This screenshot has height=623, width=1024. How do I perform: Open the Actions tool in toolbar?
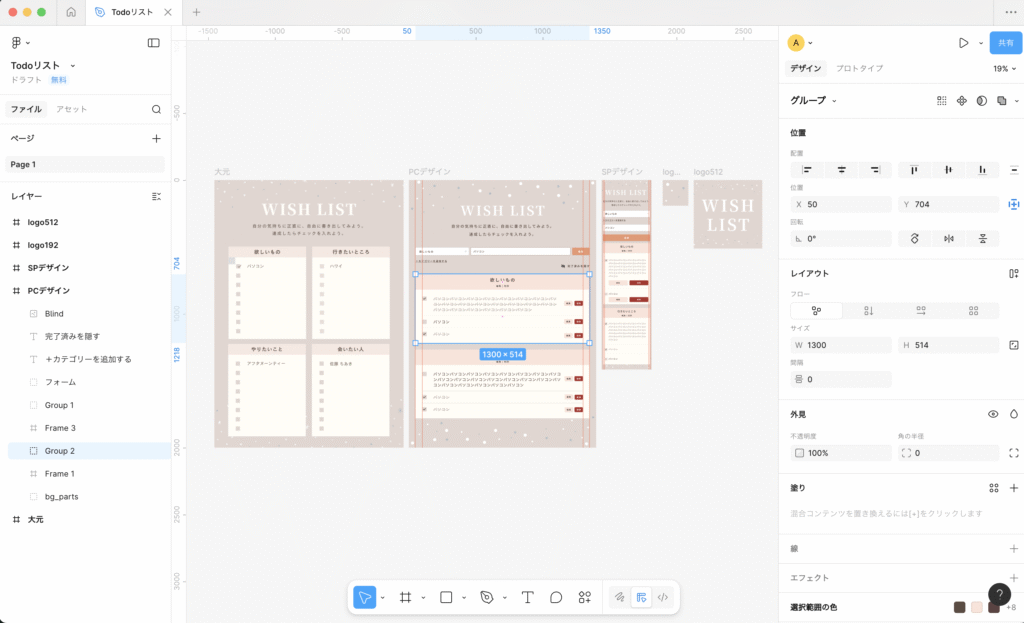pyautogui.click(x=585, y=597)
